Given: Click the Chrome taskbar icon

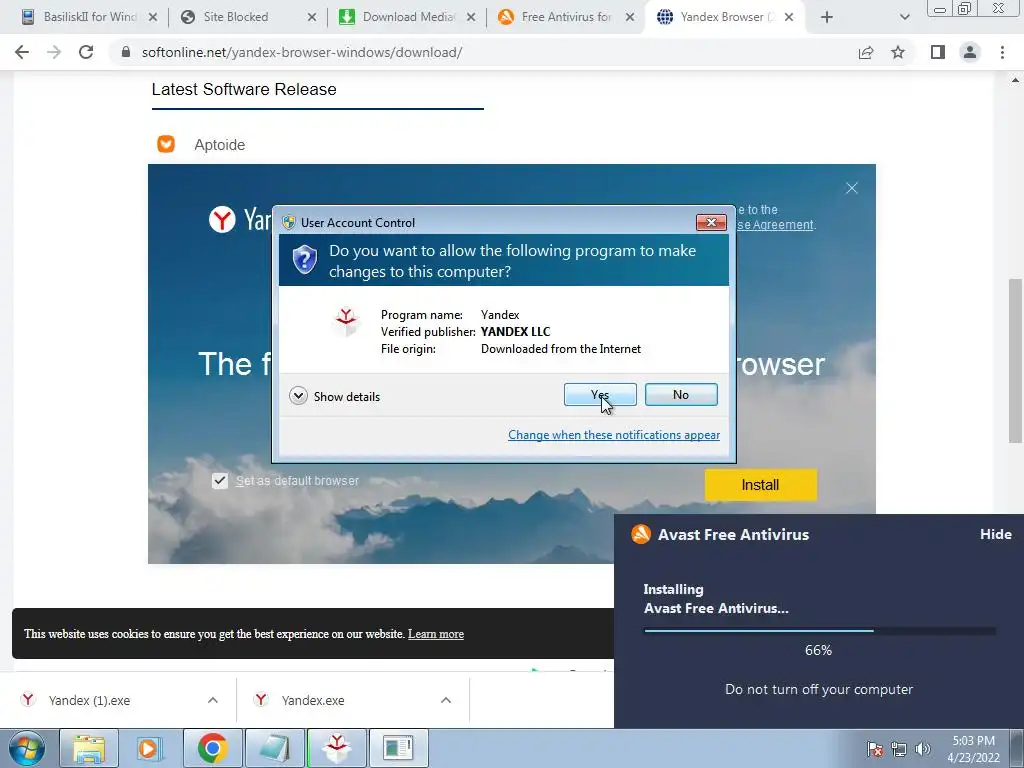Looking at the screenshot, I should [212, 748].
